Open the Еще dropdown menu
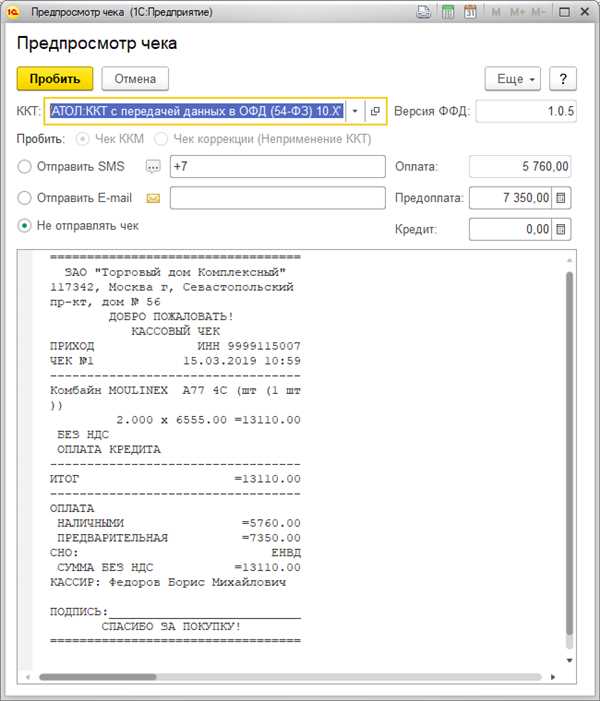This screenshot has height=701, width=600. coord(513,79)
